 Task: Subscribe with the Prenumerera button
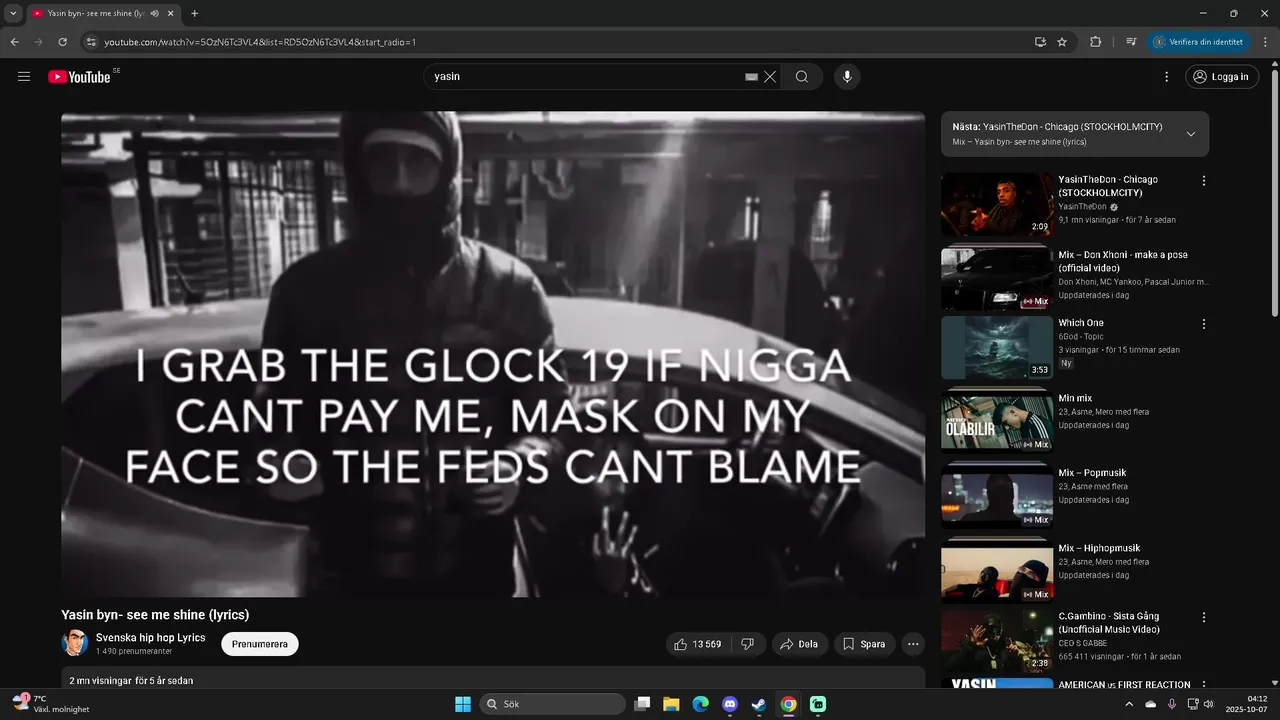[260, 644]
